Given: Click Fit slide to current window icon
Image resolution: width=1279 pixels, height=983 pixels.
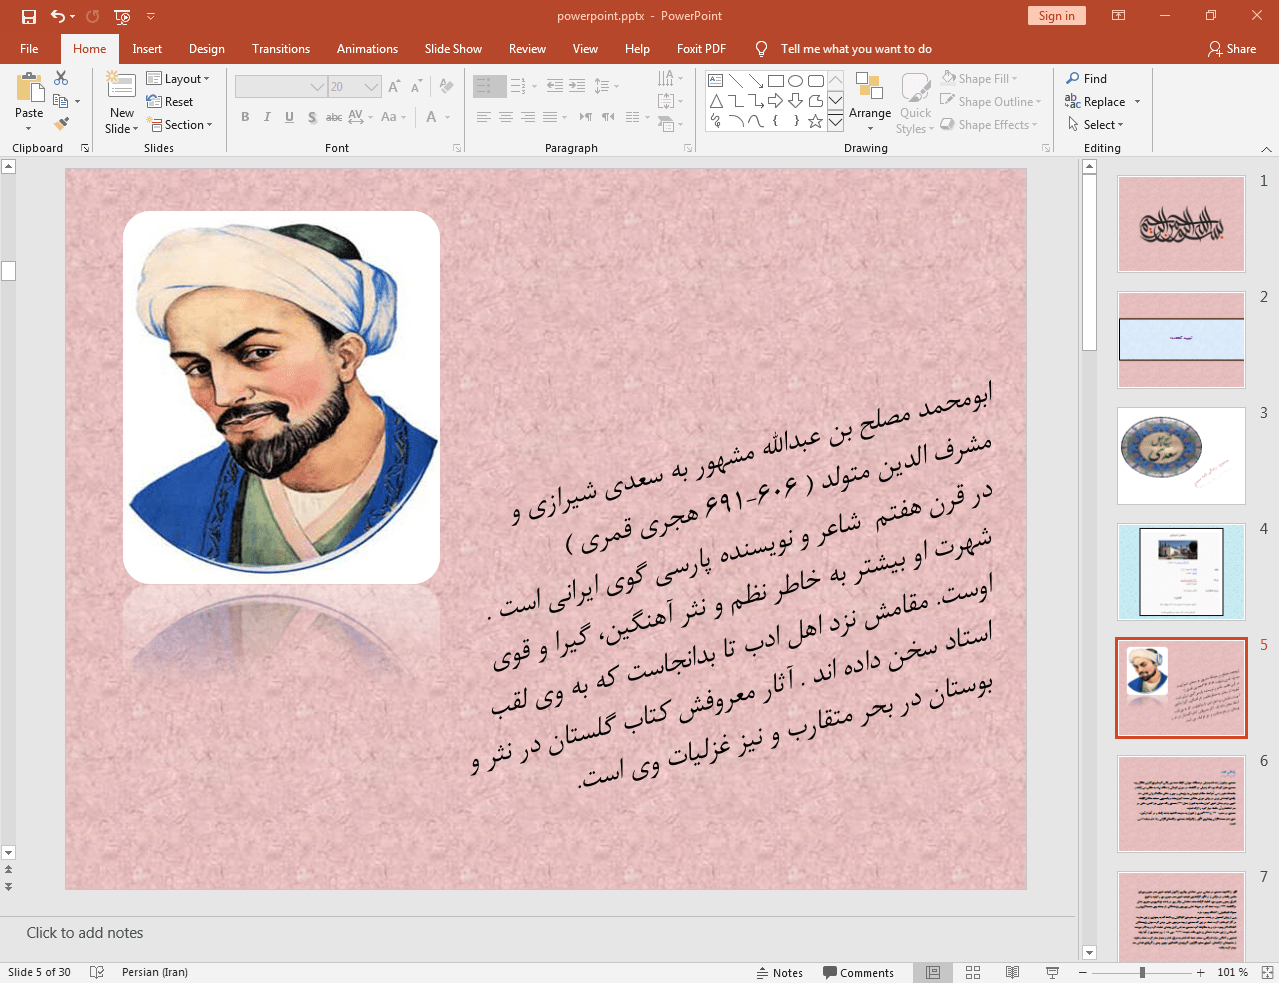Looking at the screenshot, I should click(x=1267, y=972).
